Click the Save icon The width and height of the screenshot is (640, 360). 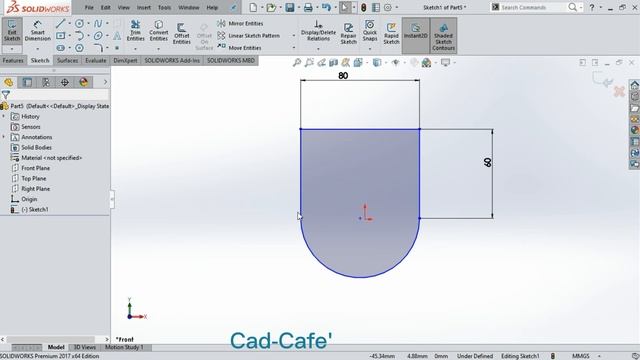point(290,7)
